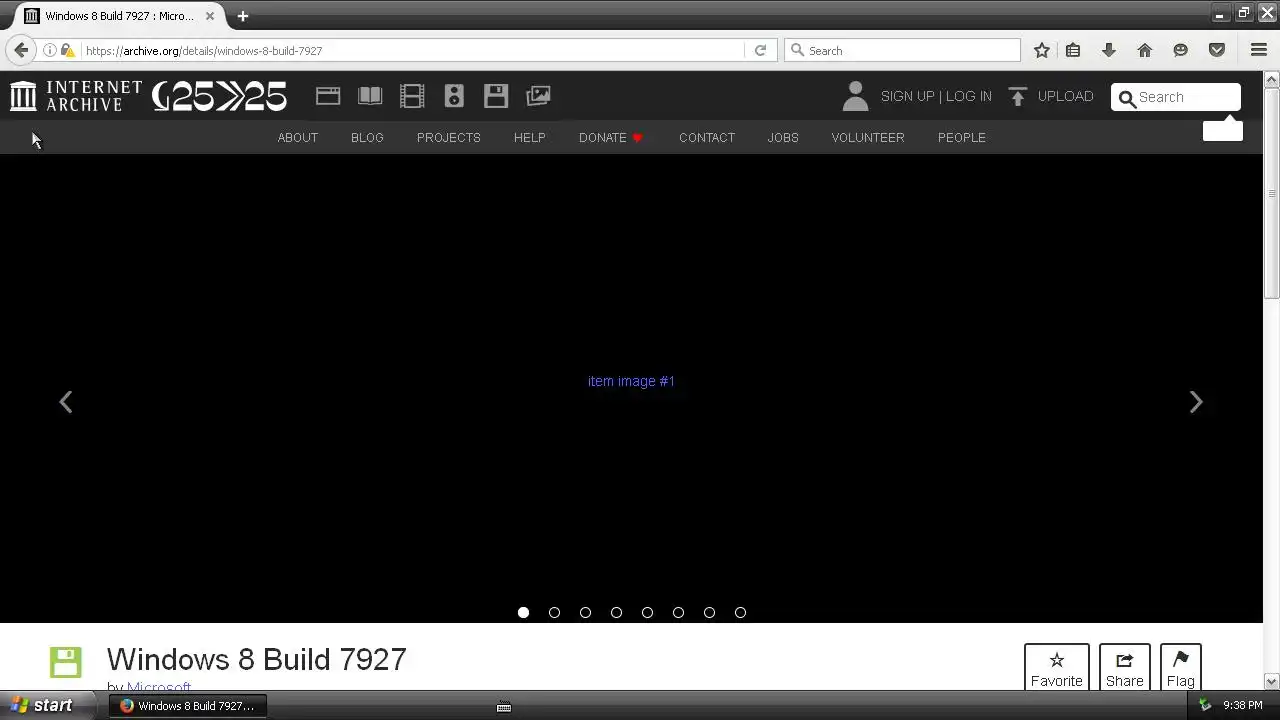The width and height of the screenshot is (1280, 720).
Task: Click the Internet Archive search field
Action: [1176, 97]
